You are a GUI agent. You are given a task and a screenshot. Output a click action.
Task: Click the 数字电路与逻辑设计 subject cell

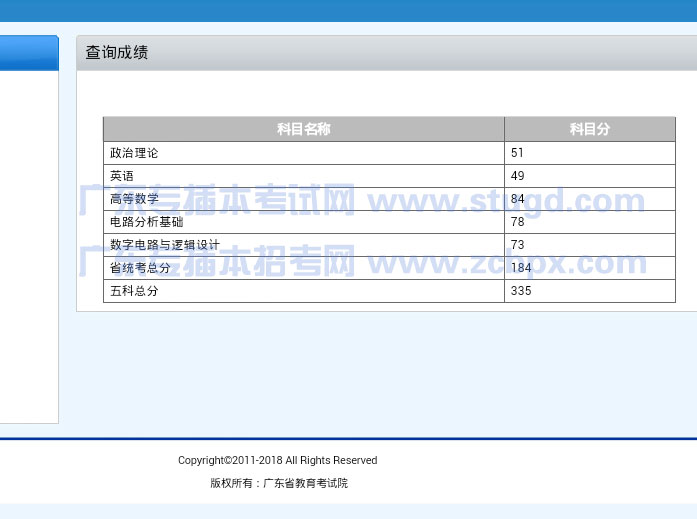(x=304, y=245)
